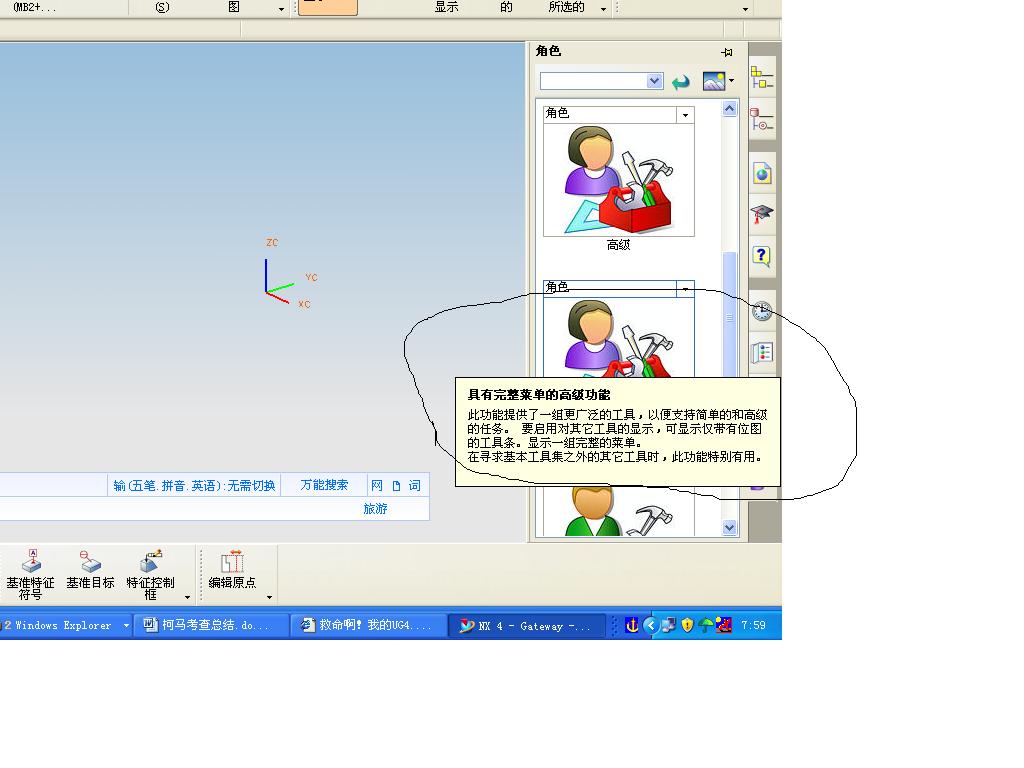This screenshot has height=768, width=1024.
Task: Expand dropdown arrow of second 角色 header
Action: tap(685, 289)
